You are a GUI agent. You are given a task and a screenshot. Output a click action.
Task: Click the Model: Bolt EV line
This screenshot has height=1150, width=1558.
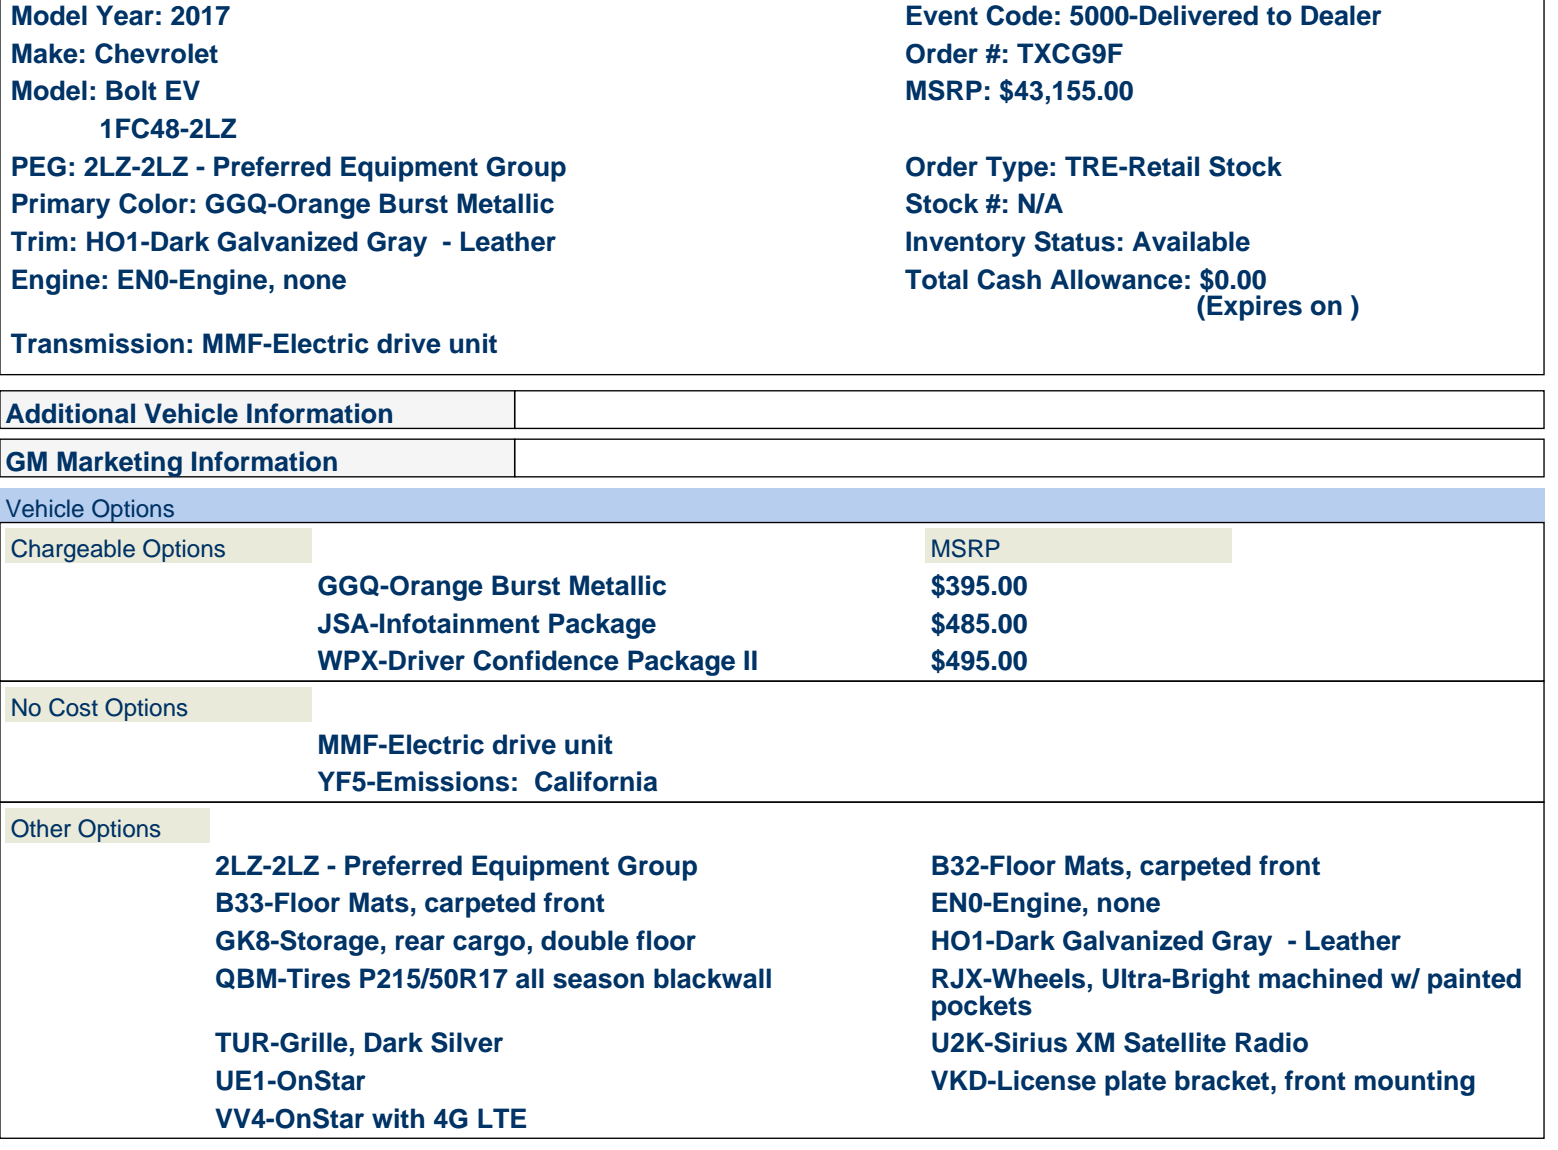[105, 91]
